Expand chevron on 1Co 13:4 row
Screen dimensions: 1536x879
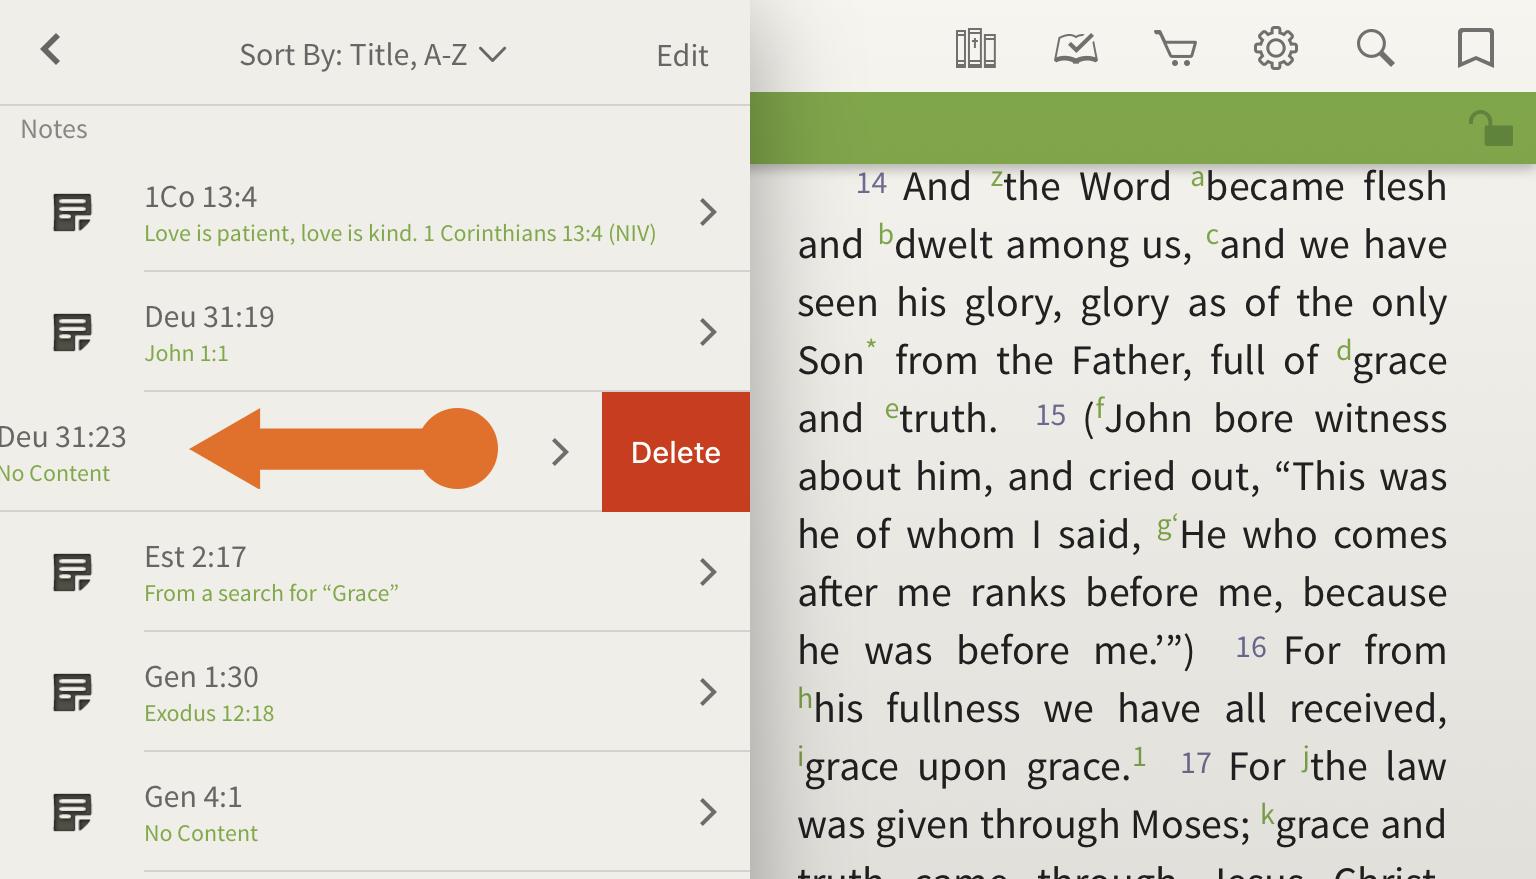(x=708, y=212)
